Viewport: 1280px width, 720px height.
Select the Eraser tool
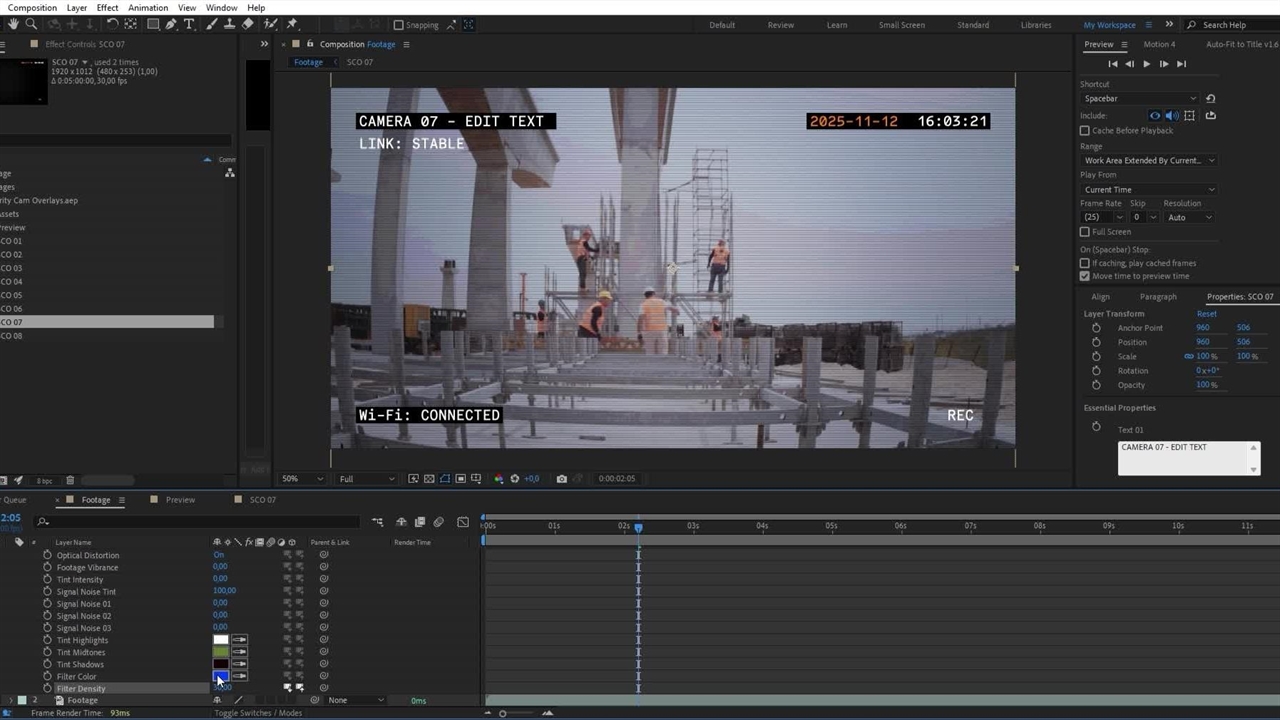(248, 24)
